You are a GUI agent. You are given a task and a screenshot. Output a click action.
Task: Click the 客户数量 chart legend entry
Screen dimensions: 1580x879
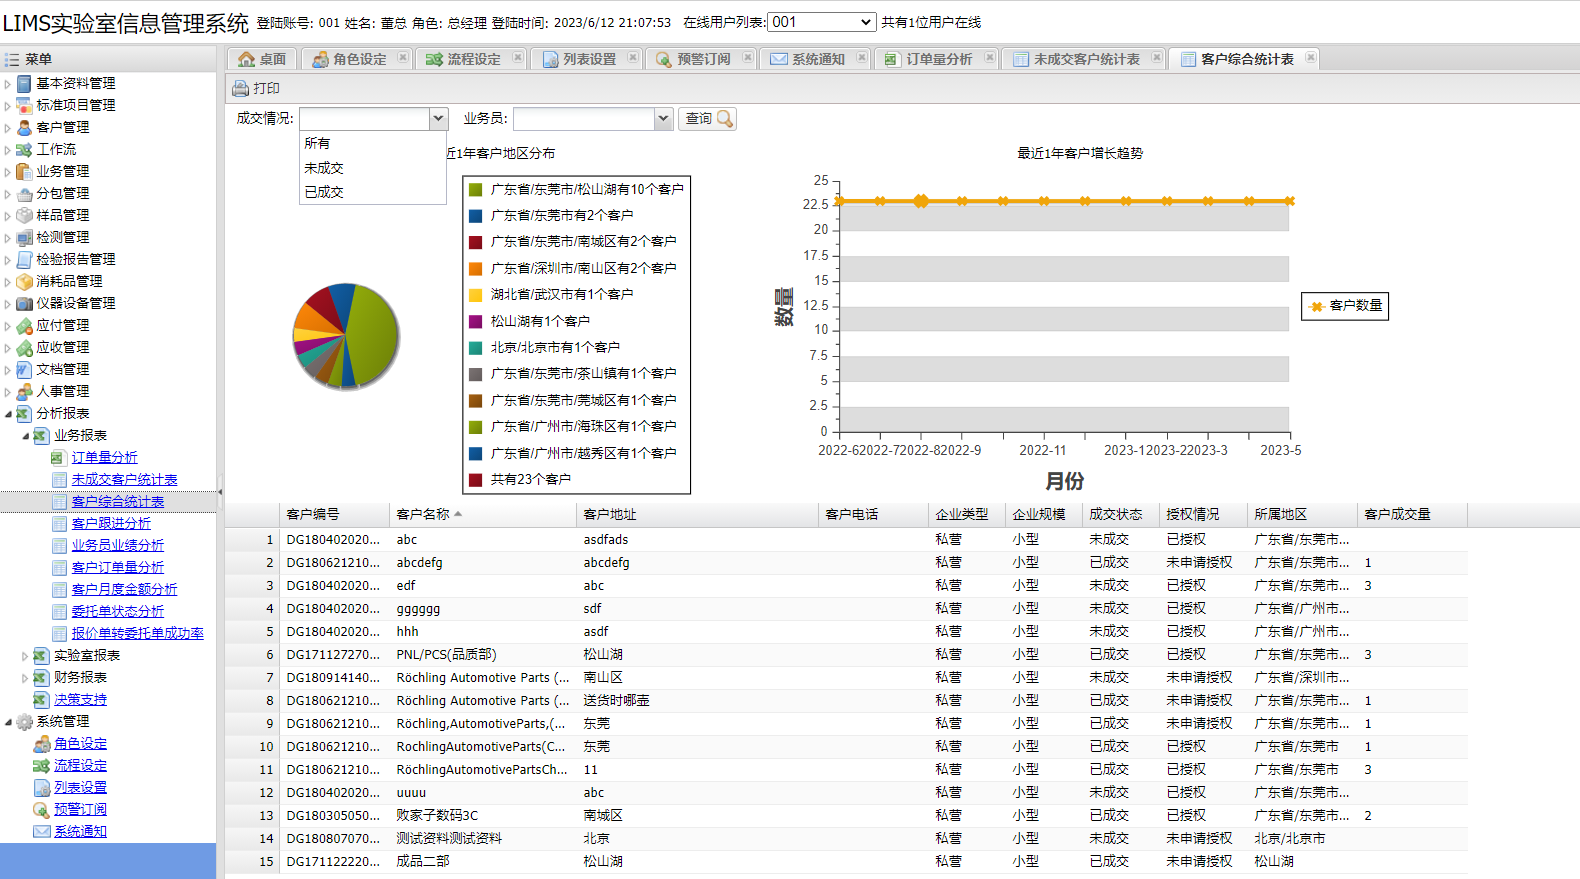click(x=1345, y=306)
